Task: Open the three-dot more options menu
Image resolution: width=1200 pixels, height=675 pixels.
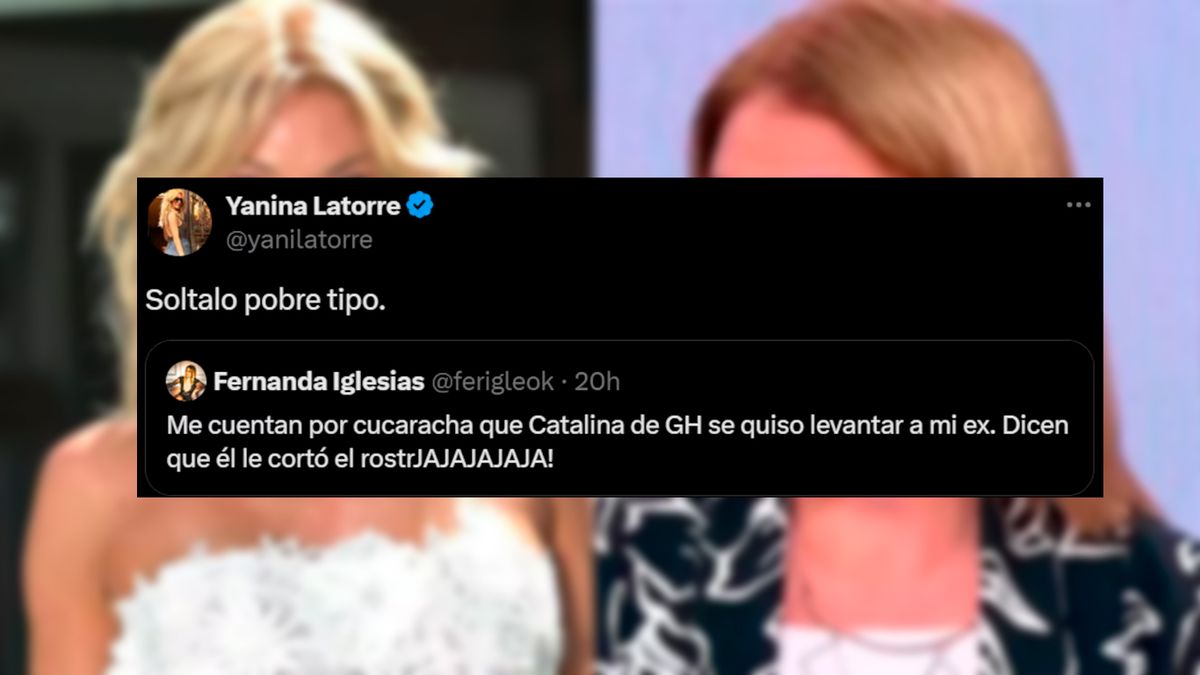Action: pyautogui.click(x=1078, y=205)
